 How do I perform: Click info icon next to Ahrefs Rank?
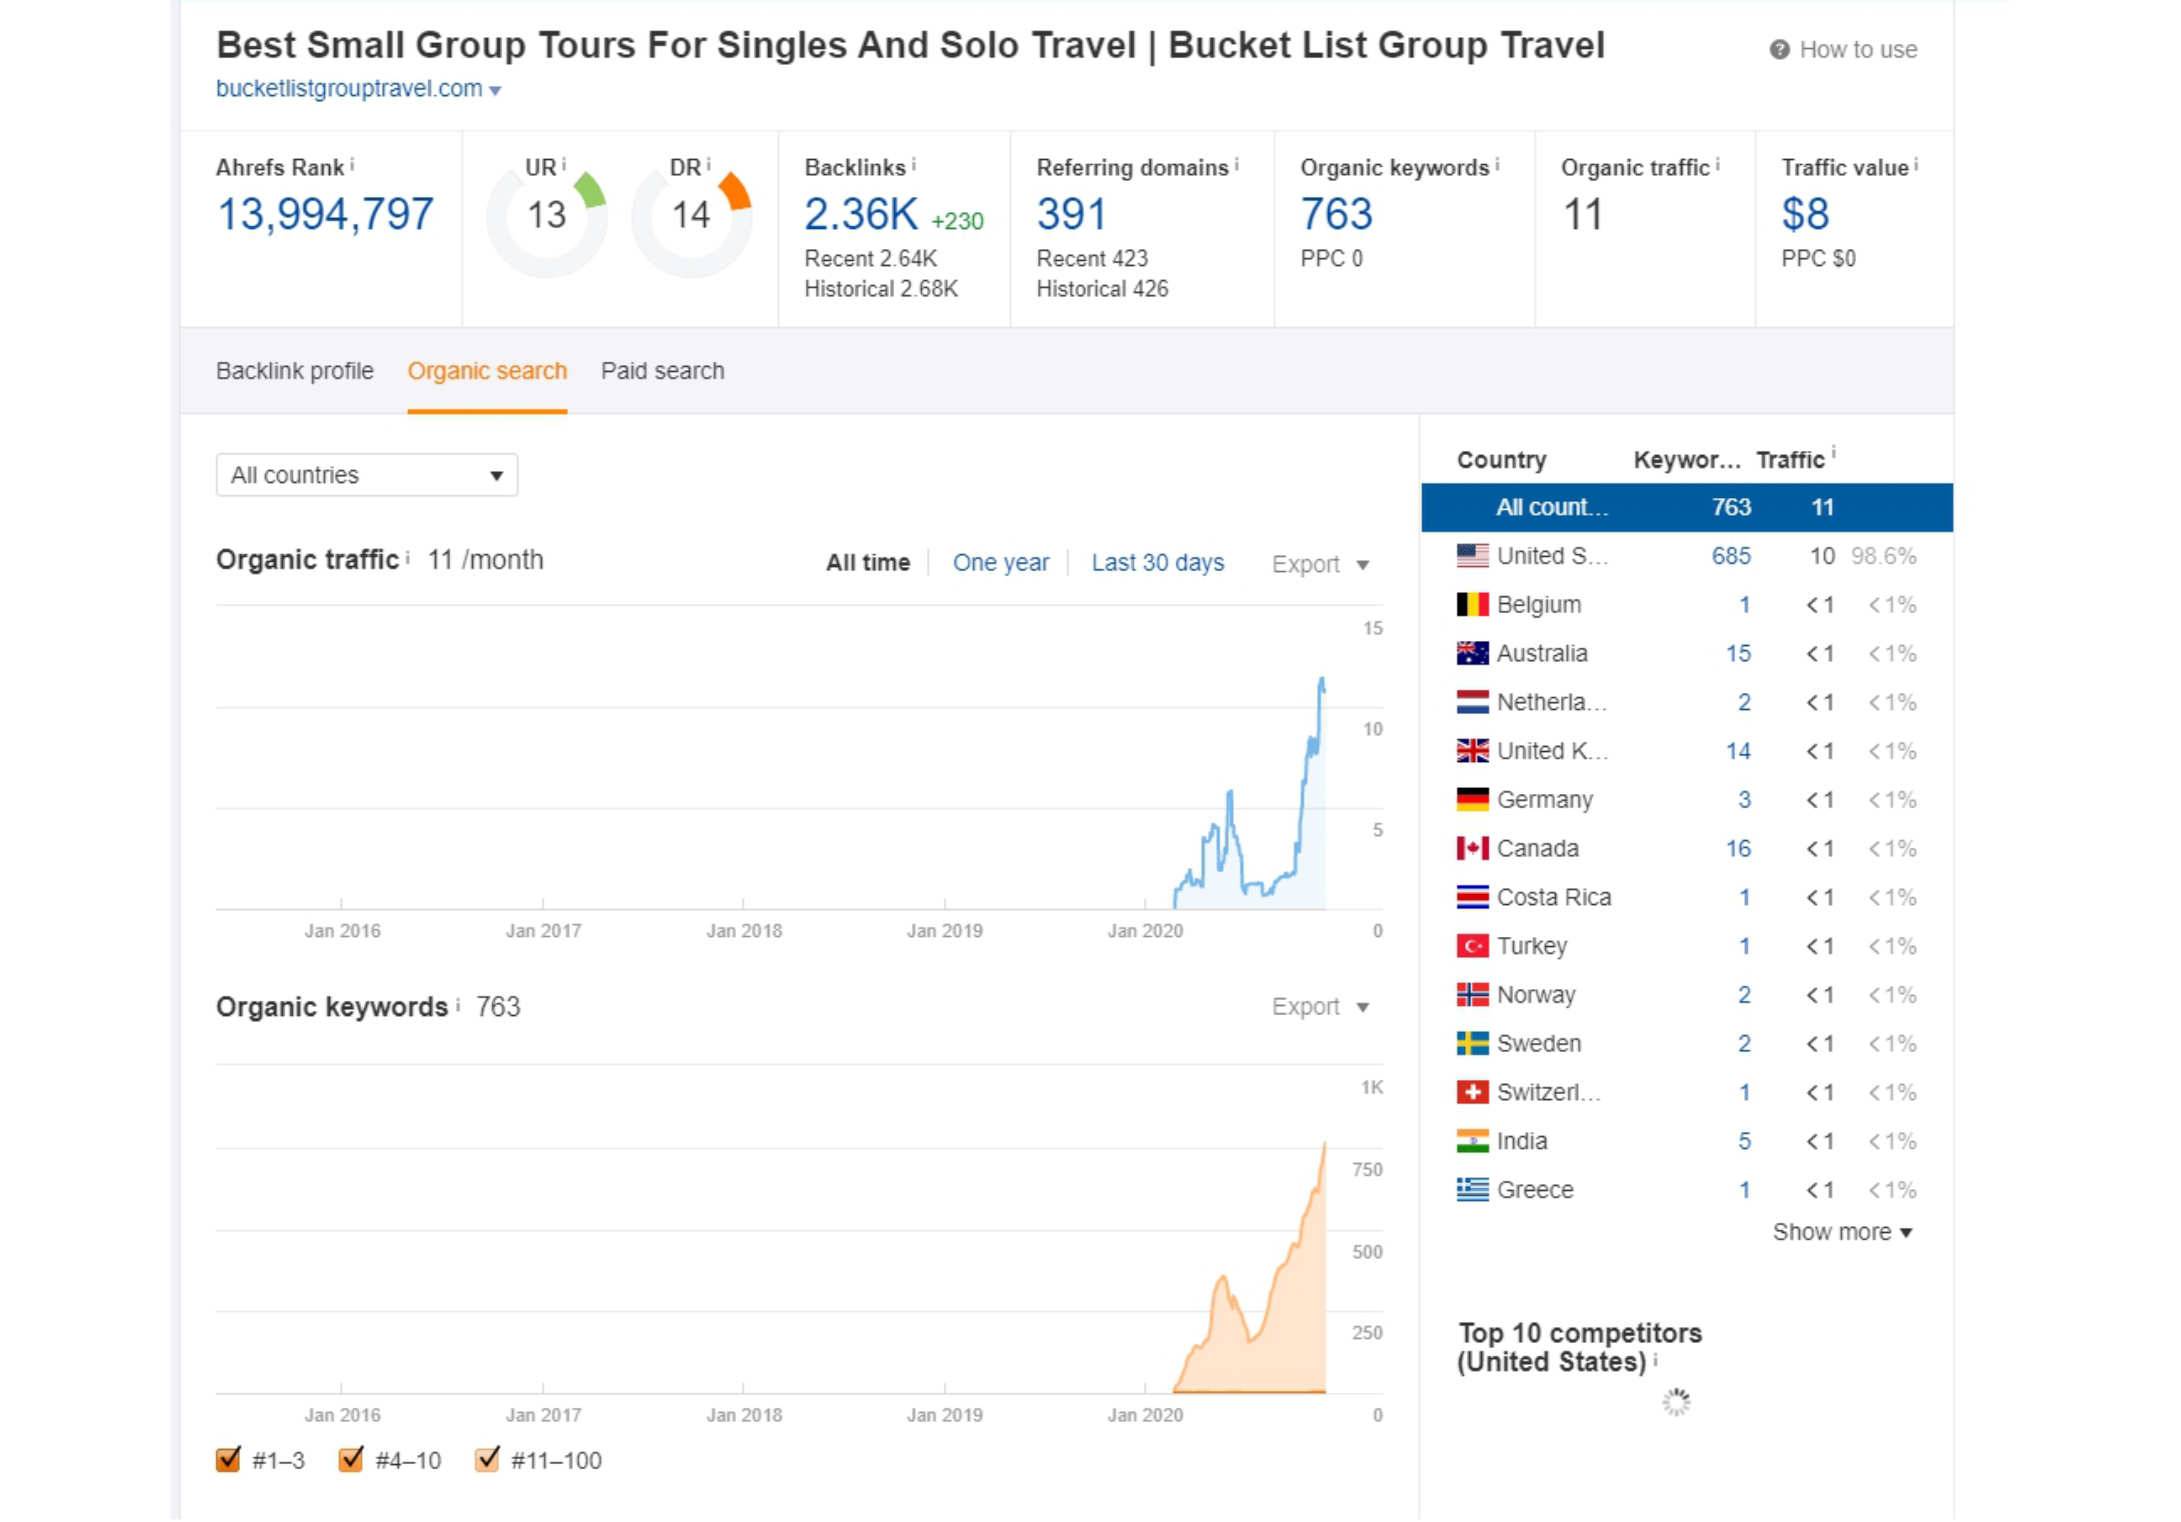pyautogui.click(x=352, y=164)
